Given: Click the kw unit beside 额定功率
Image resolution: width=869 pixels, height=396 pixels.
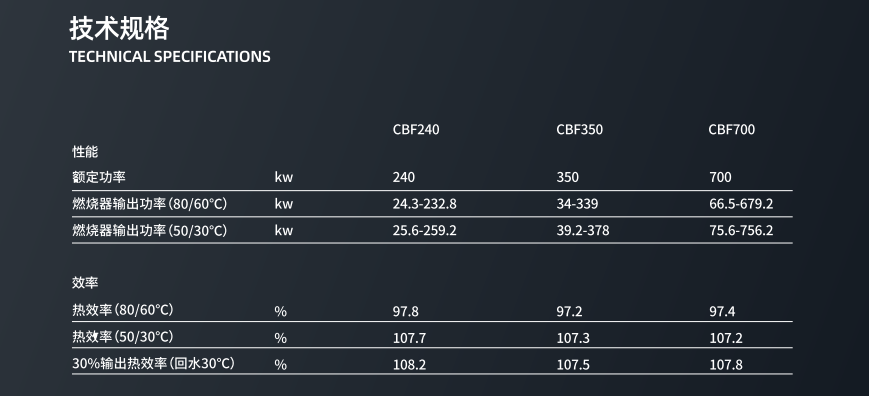Looking at the screenshot, I should click(x=284, y=177).
